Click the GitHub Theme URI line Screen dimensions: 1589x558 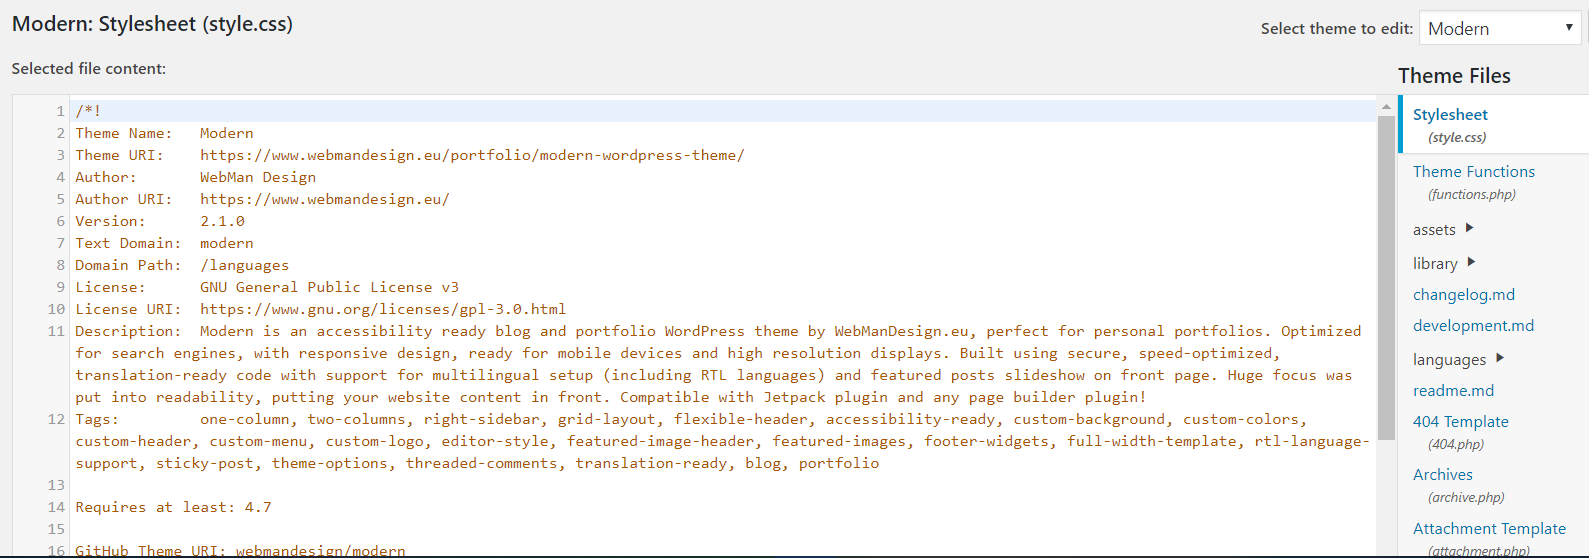click(x=240, y=551)
